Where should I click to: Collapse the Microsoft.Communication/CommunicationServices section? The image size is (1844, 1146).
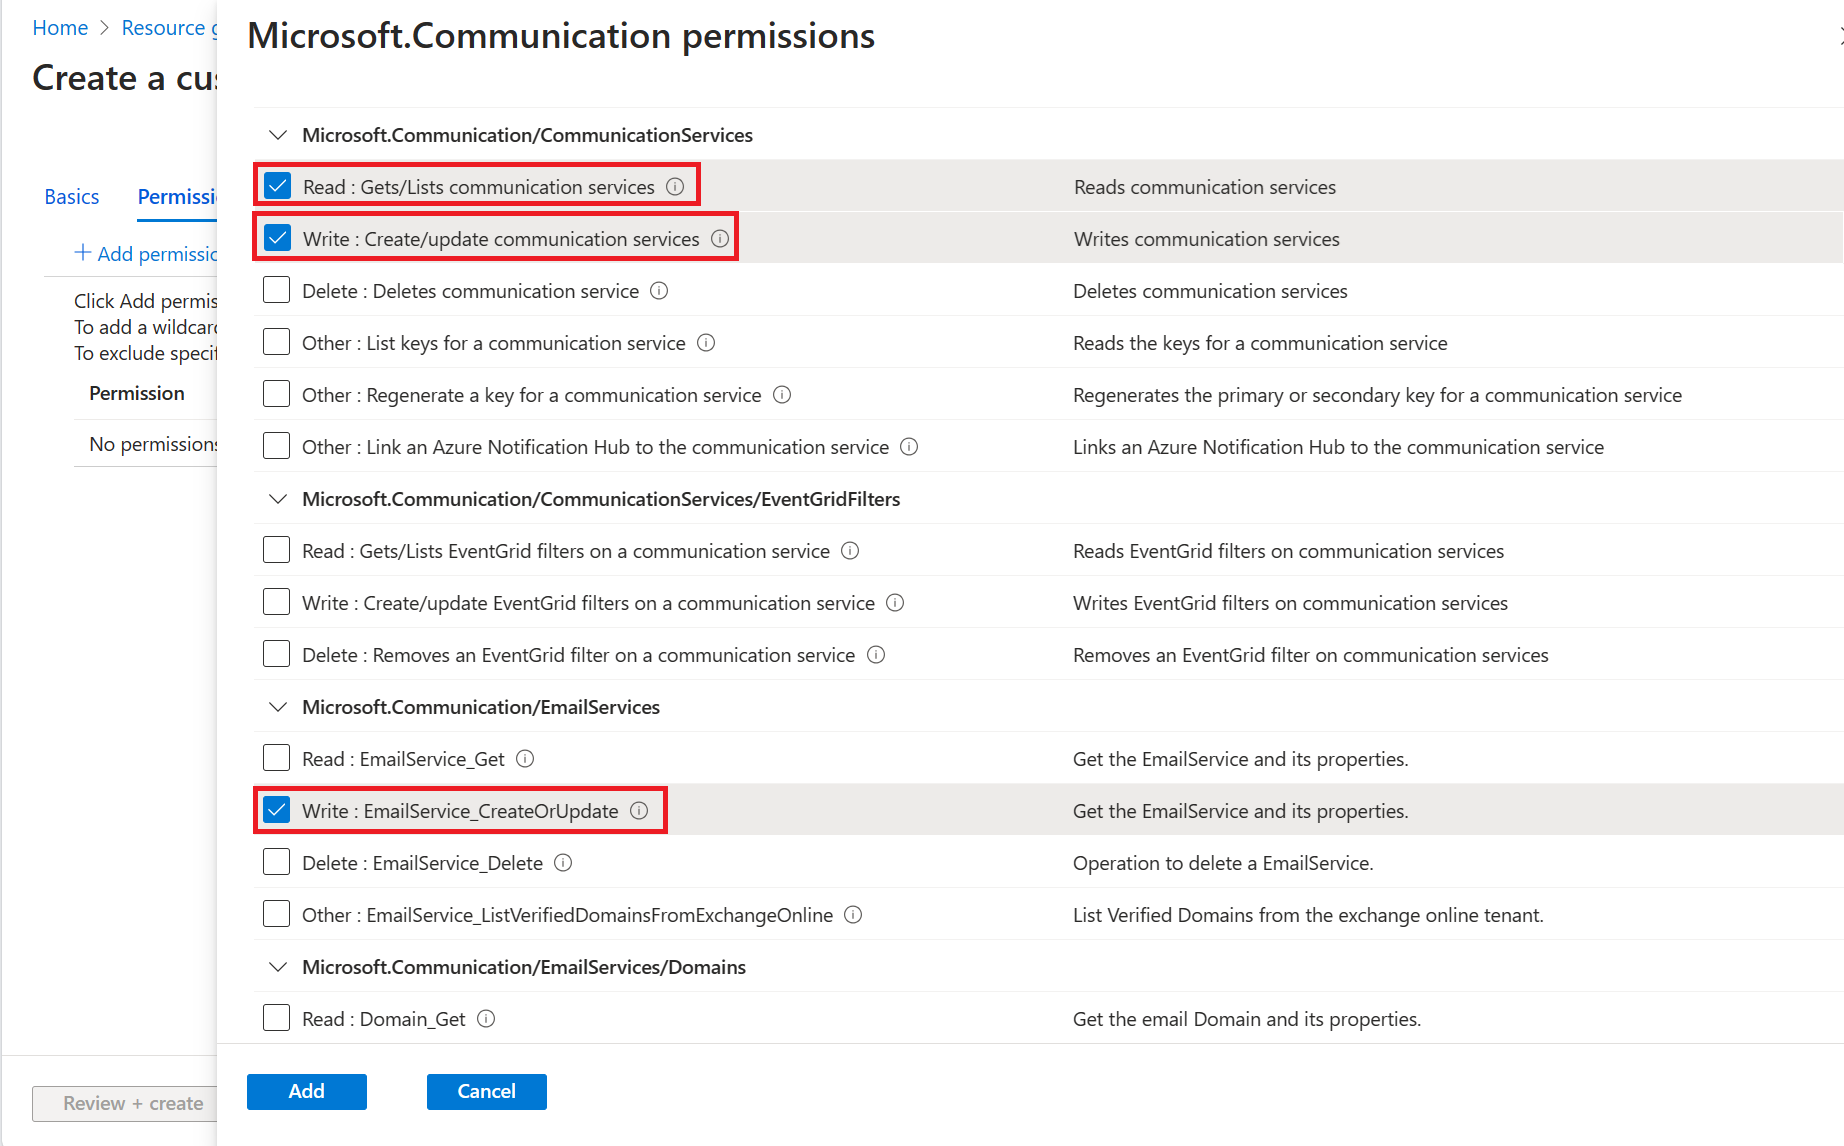[277, 135]
